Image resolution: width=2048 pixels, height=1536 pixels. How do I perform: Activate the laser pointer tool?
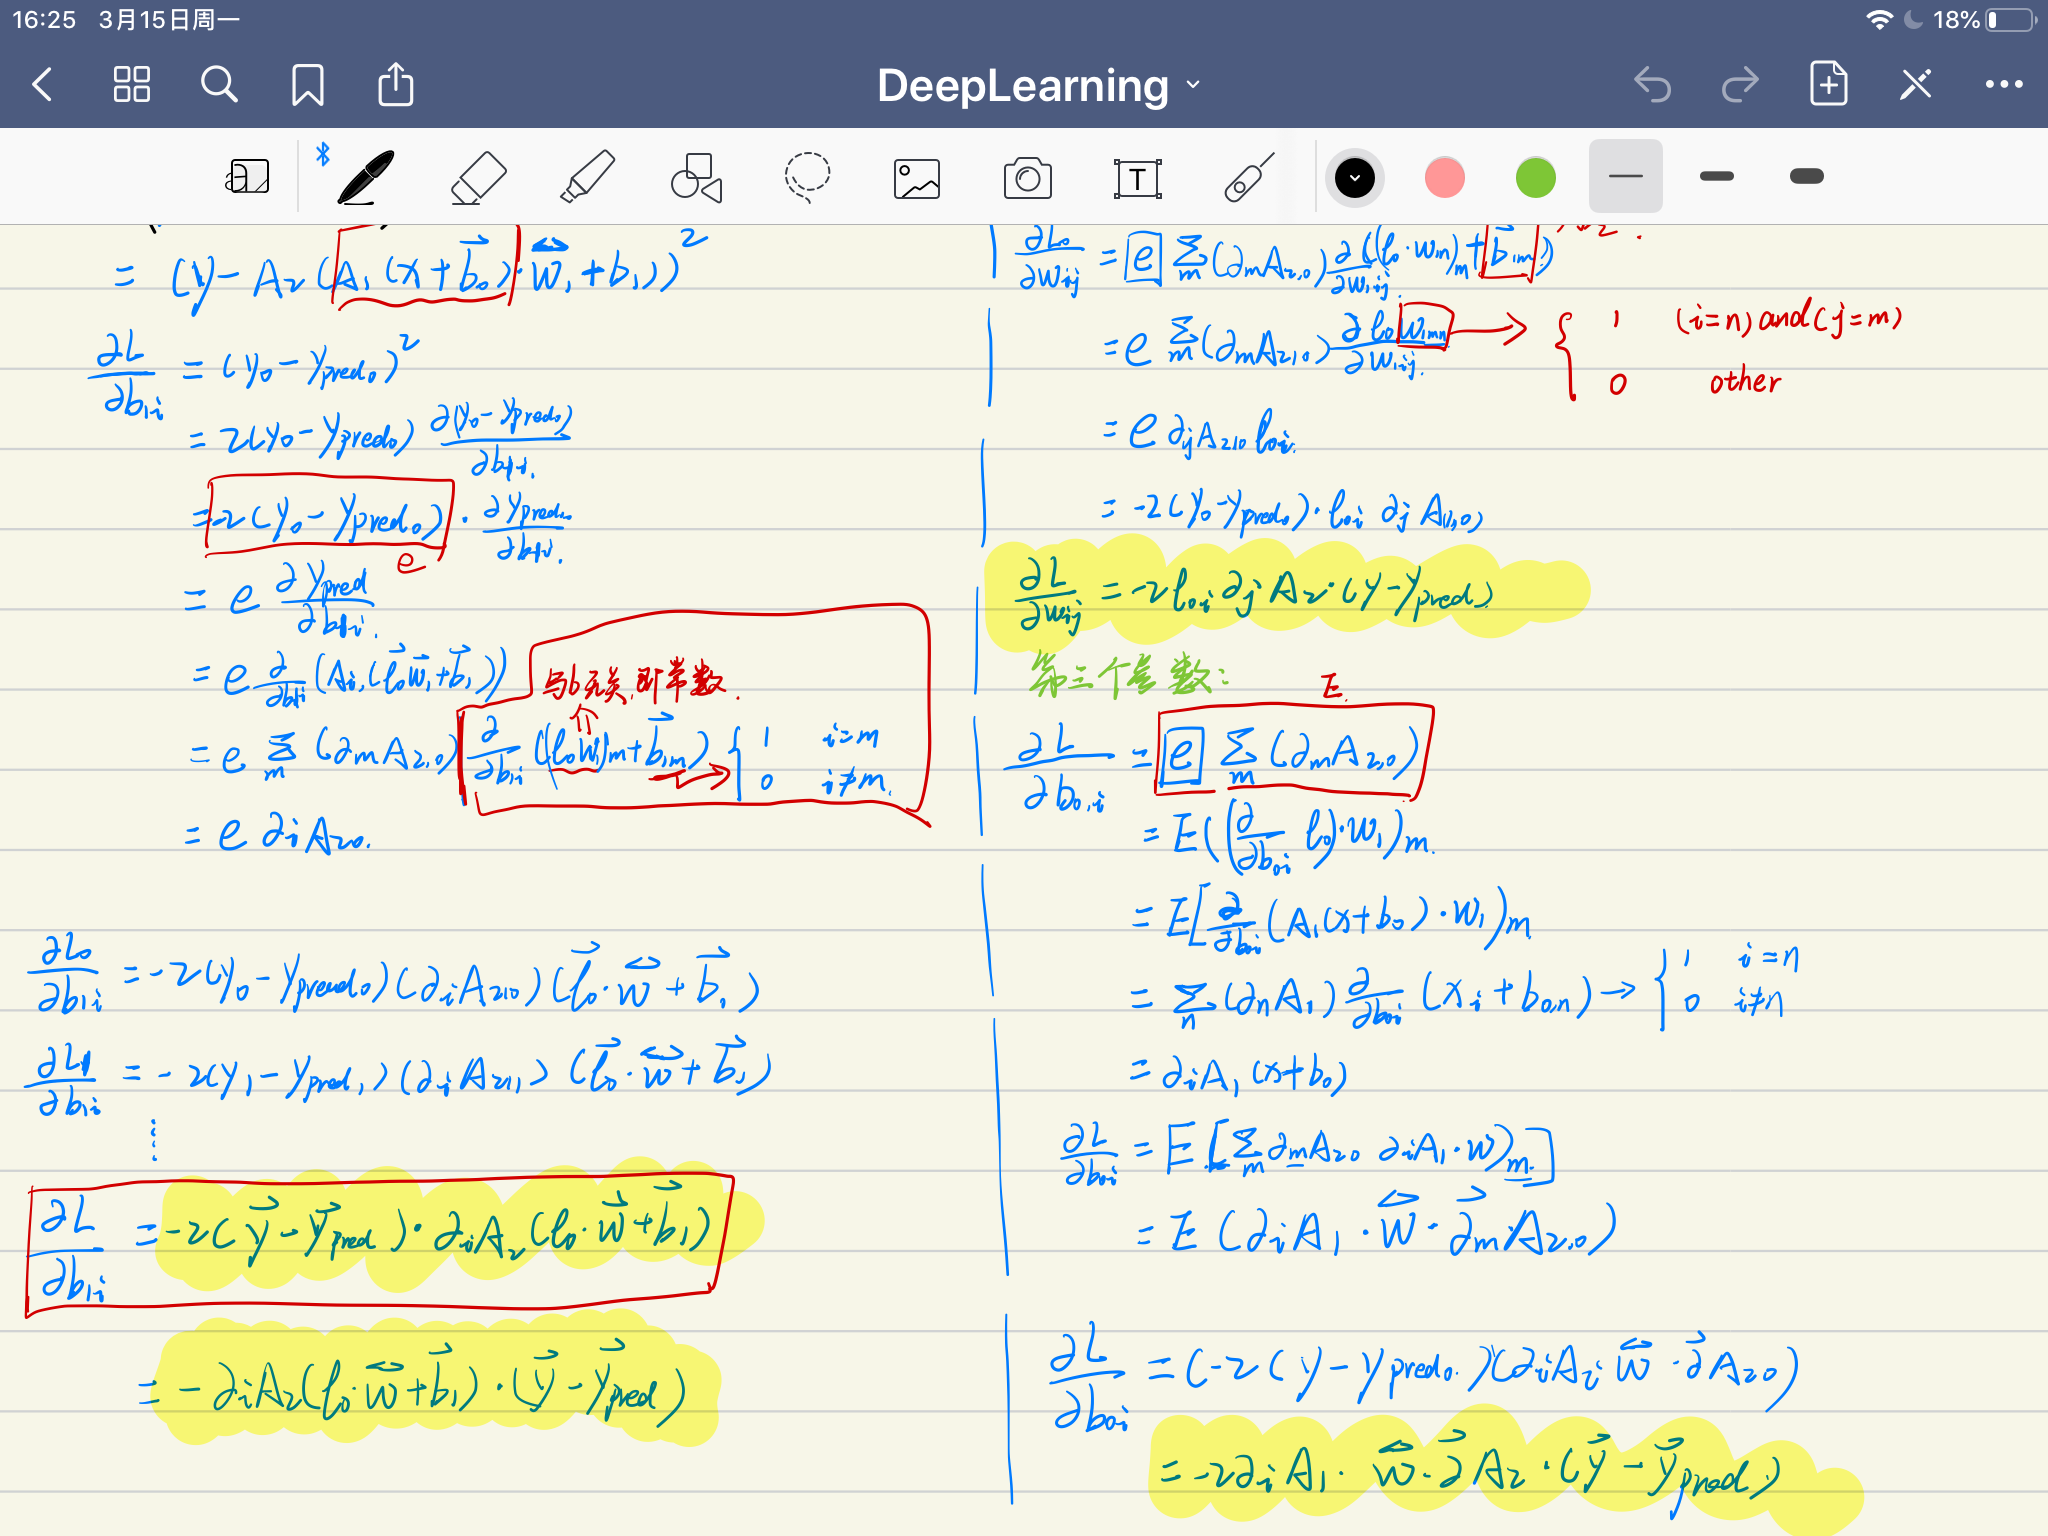click(1249, 177)
